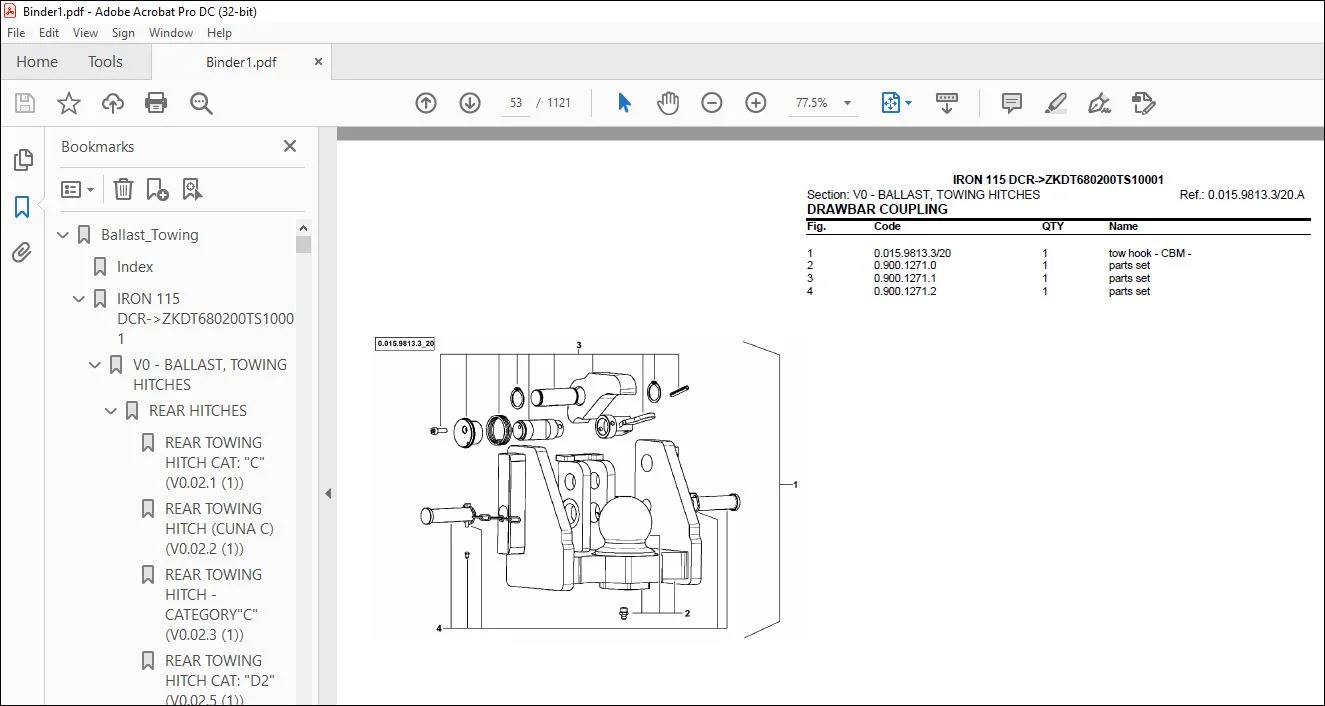Click the fit page display icon
The height and width of the screenshot is (706, 1325).
(x=890, y=103)
